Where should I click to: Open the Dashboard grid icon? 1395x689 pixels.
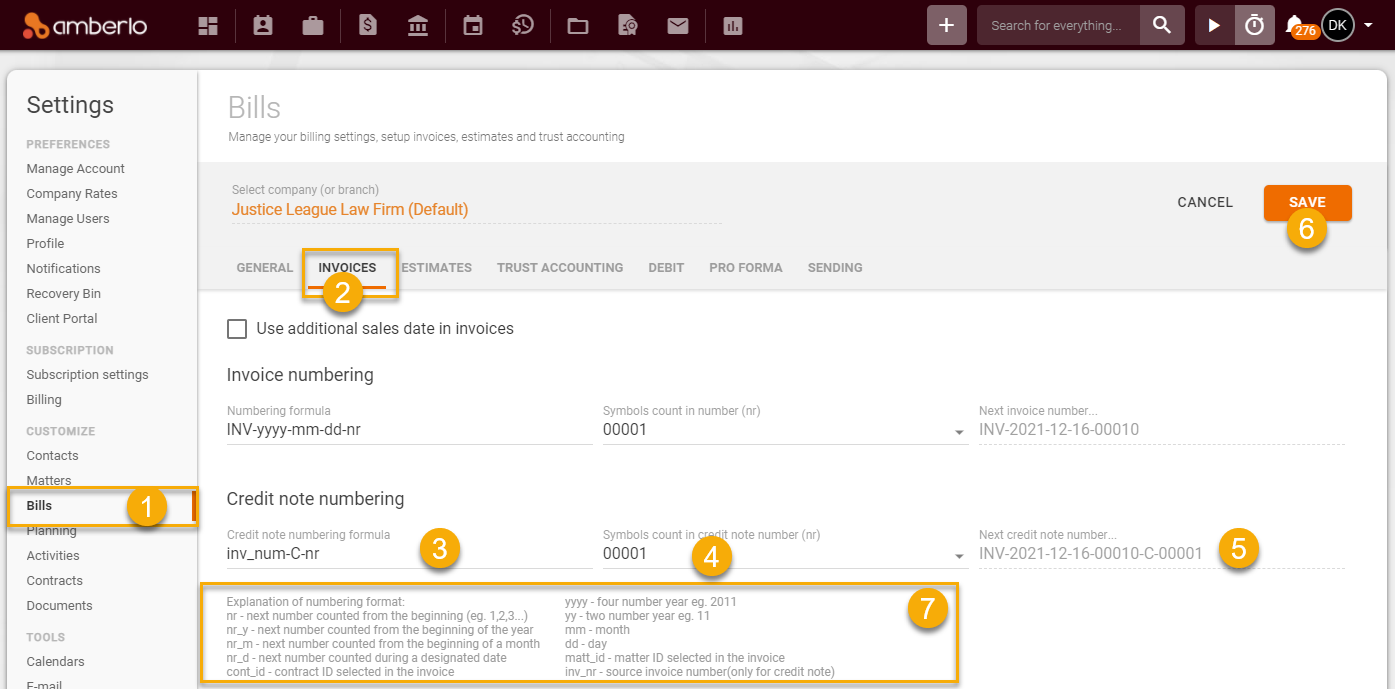click(x=208, y=25)
